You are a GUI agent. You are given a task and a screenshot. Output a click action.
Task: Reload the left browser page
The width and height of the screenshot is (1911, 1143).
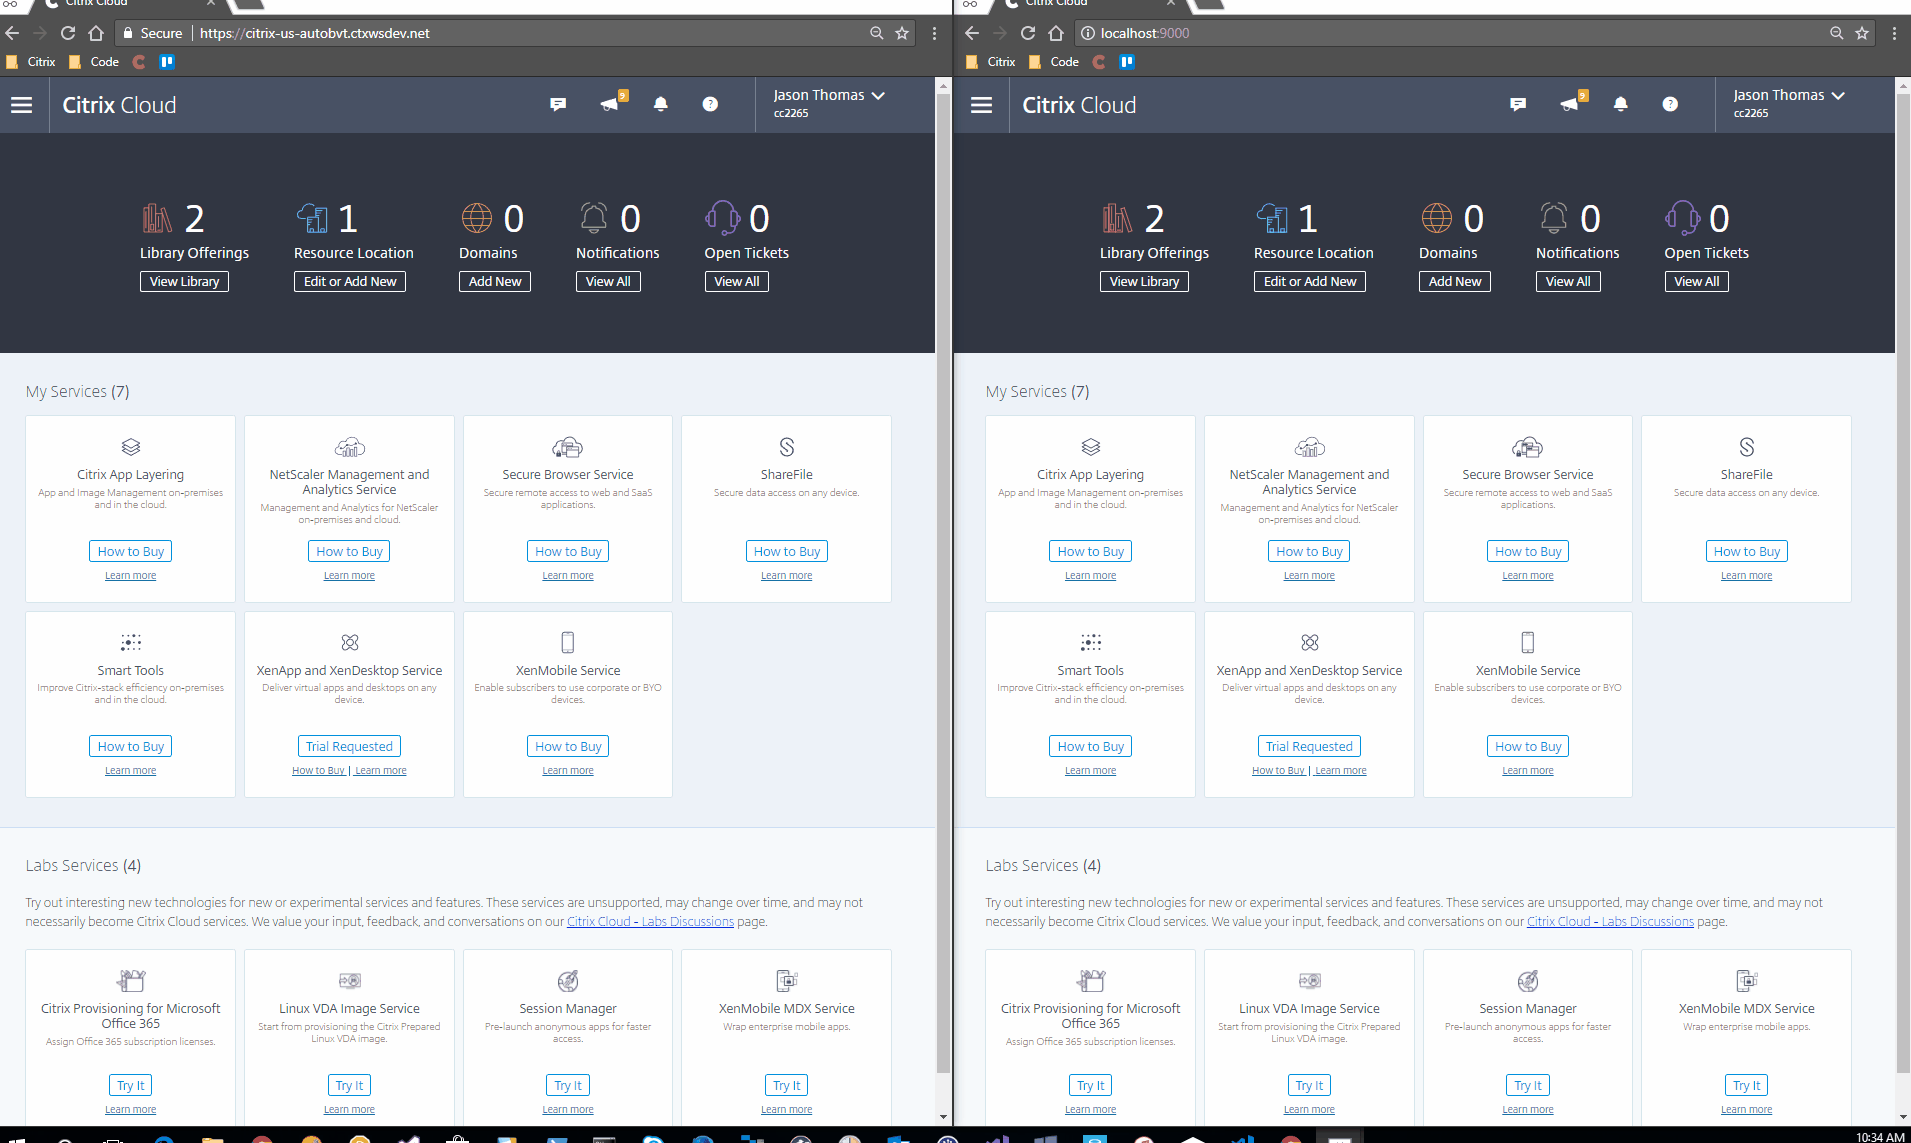tap(68, 33)
